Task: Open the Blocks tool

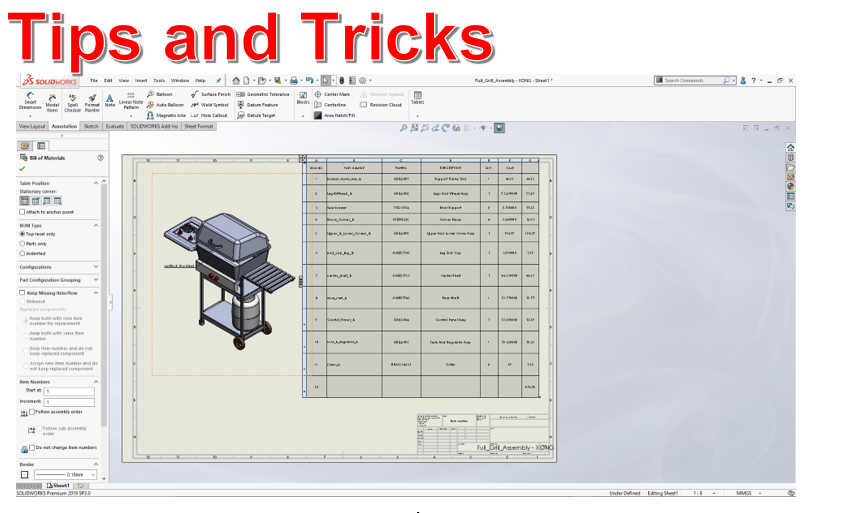Action: [x=303, y=98]
